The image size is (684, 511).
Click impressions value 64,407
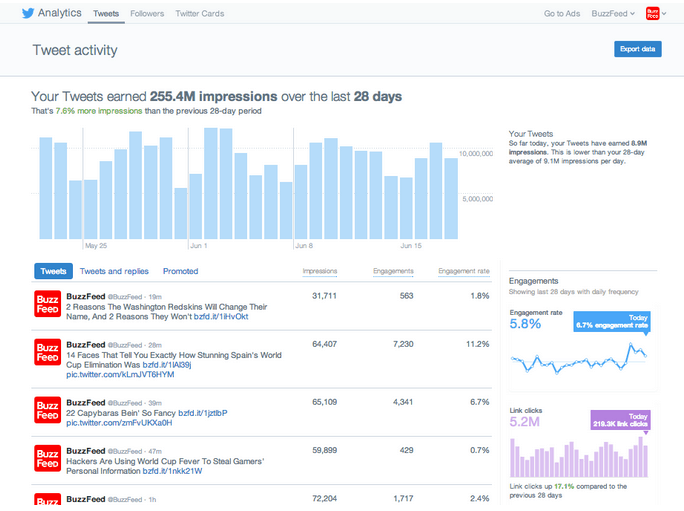point(324,344)
